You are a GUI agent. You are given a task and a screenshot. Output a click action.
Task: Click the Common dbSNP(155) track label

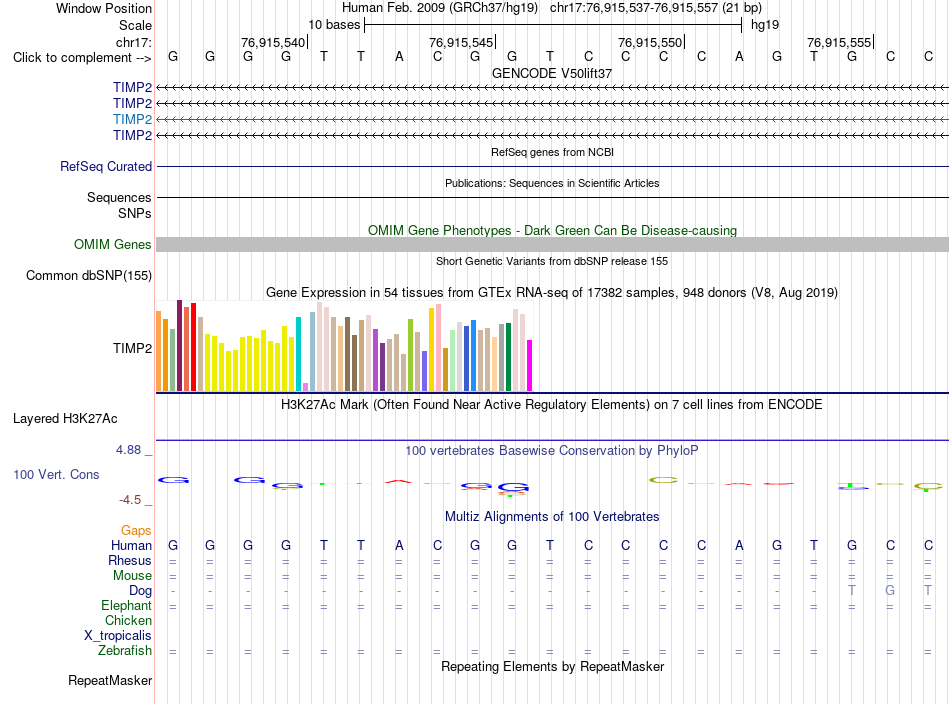tap(88, 276)
